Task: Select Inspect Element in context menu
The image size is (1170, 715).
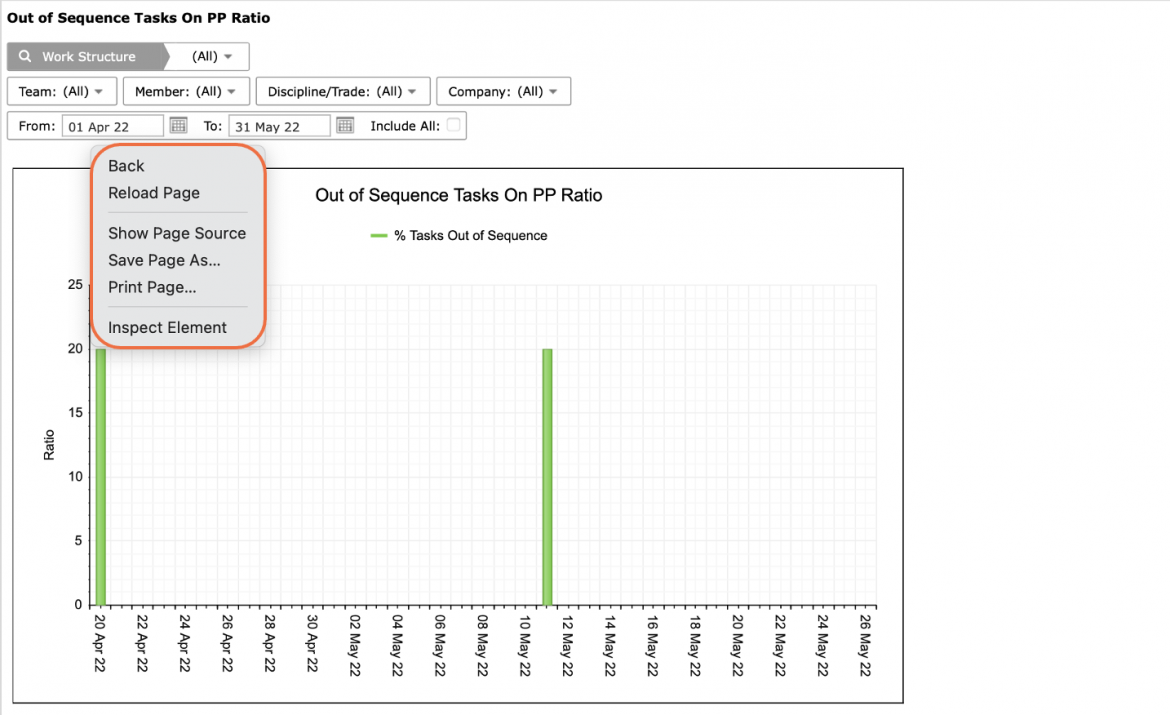Action: pos(167,327)
